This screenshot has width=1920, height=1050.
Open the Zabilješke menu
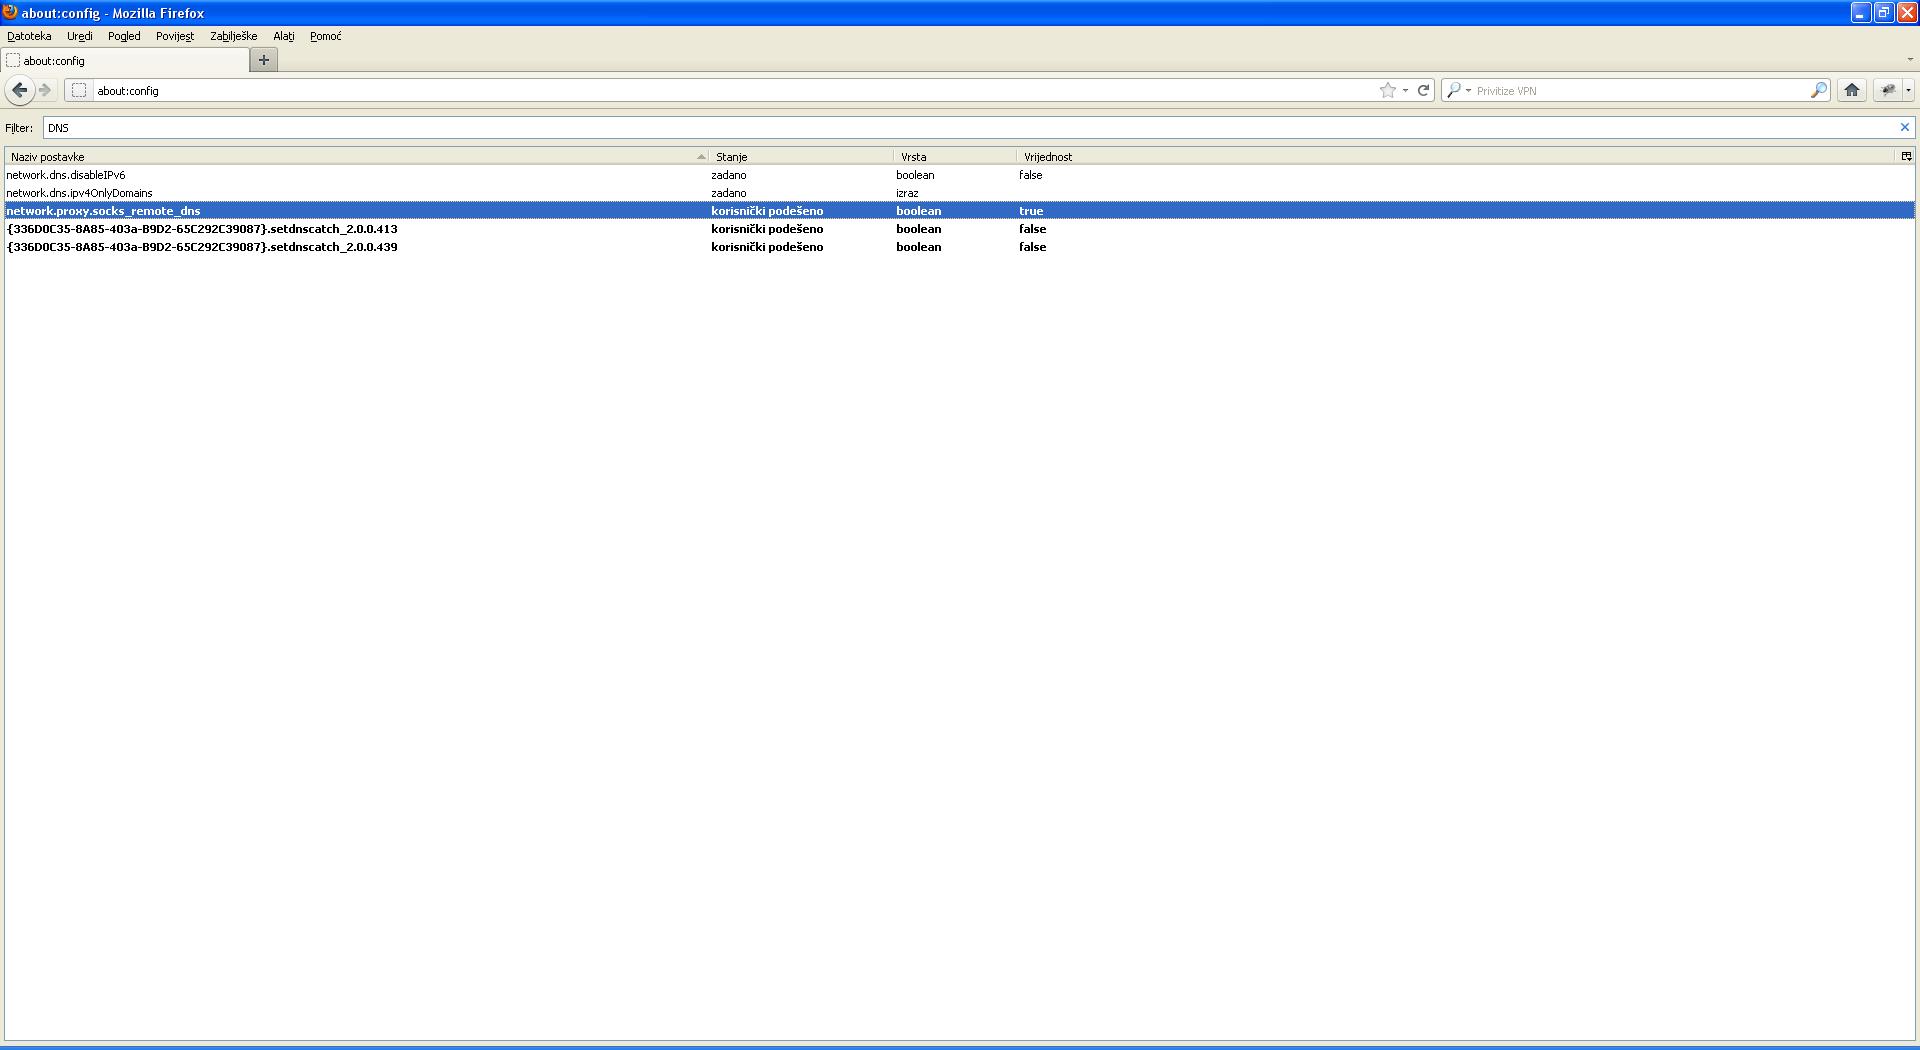point(233,36)
